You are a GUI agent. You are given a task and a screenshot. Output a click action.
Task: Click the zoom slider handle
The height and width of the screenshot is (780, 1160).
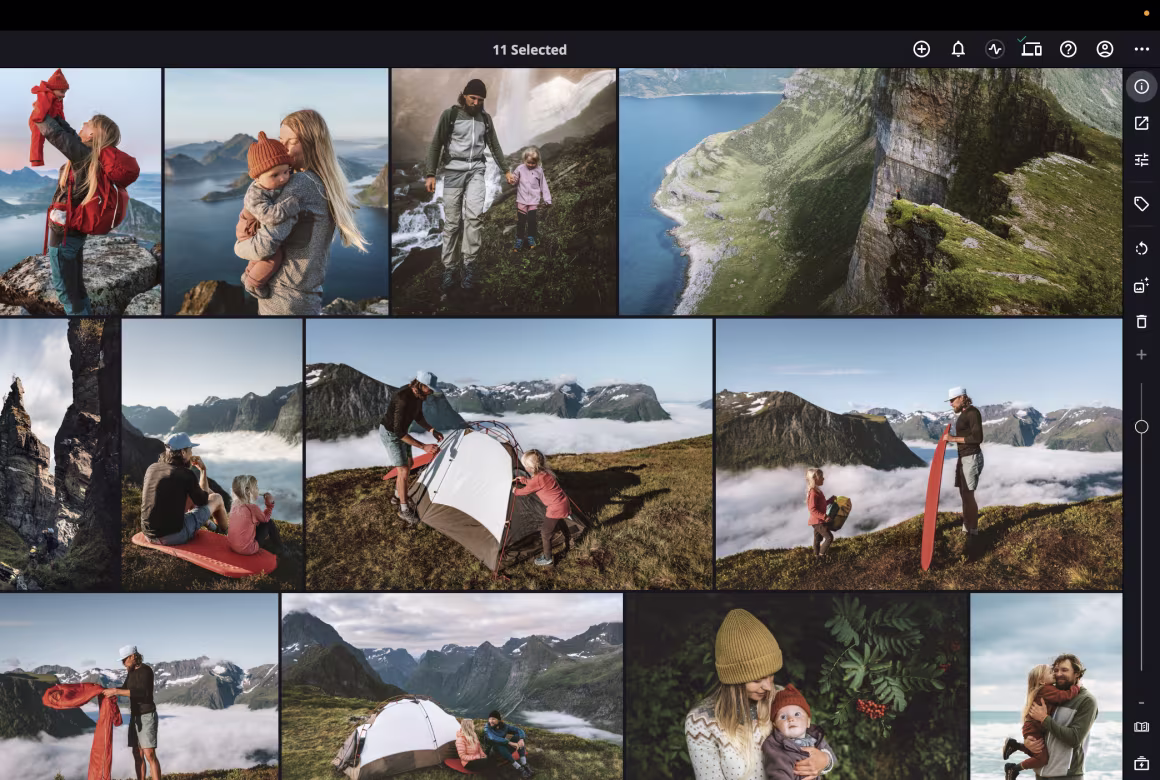click(x=1141, y=427)
